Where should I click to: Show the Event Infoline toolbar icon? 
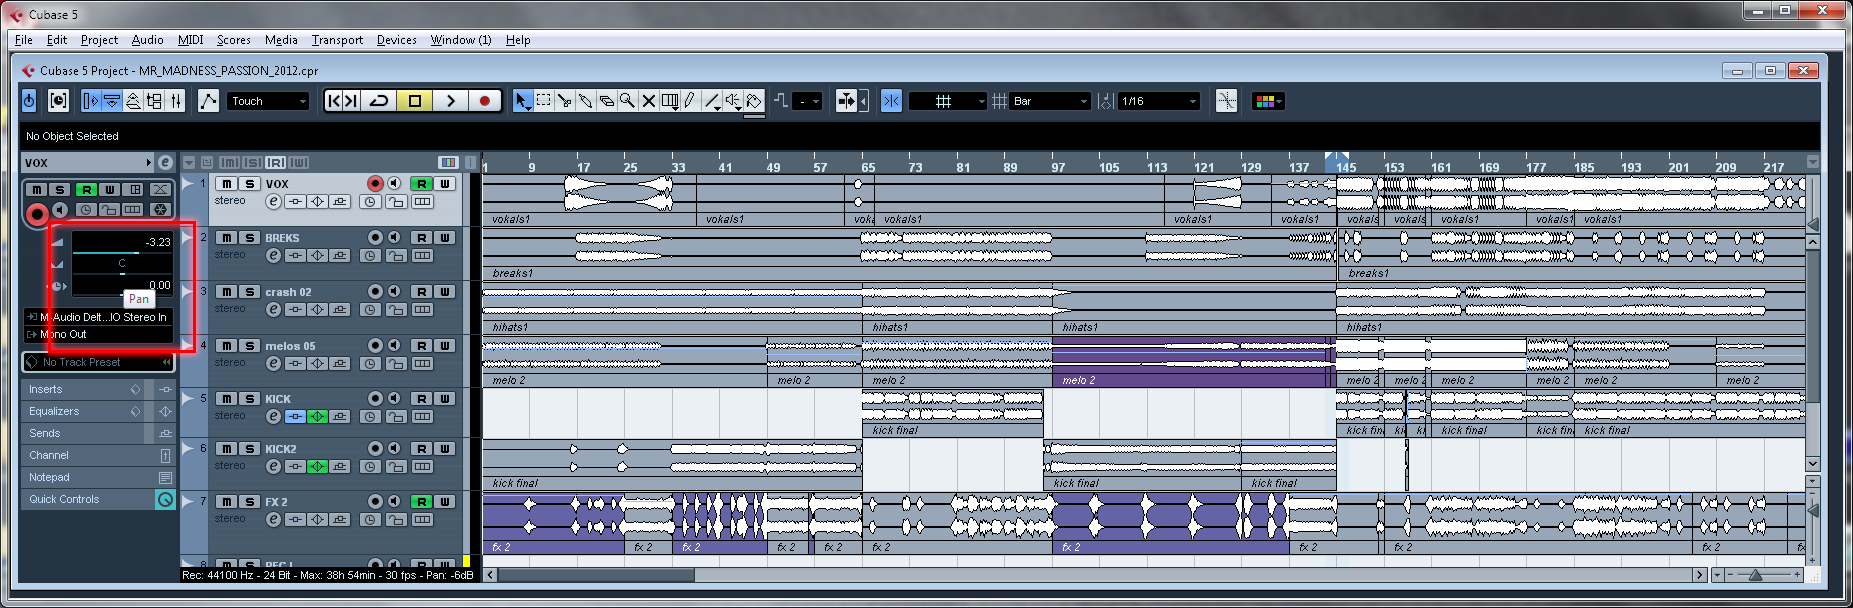(112, 101)
